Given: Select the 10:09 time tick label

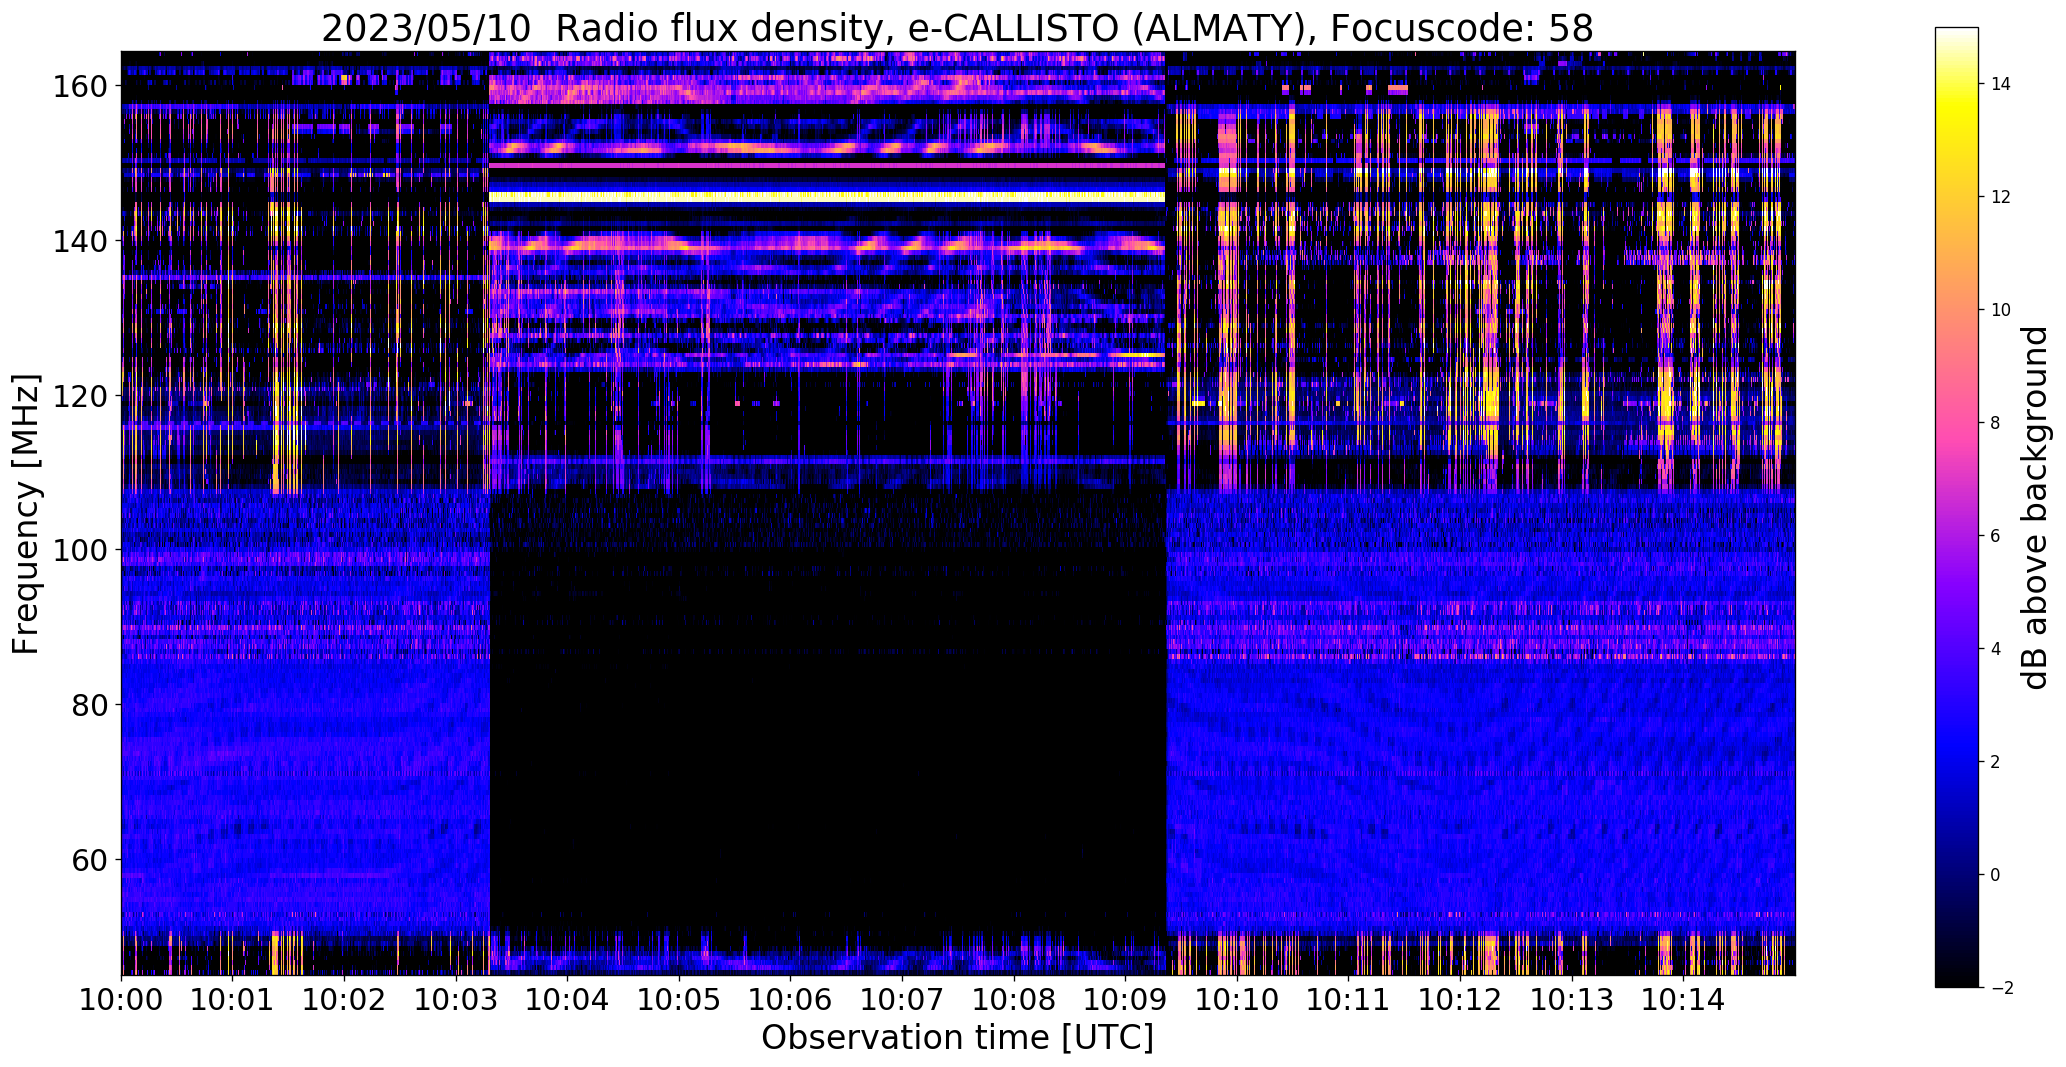Looking at the screenshot, I should [x=1125, y=999].
